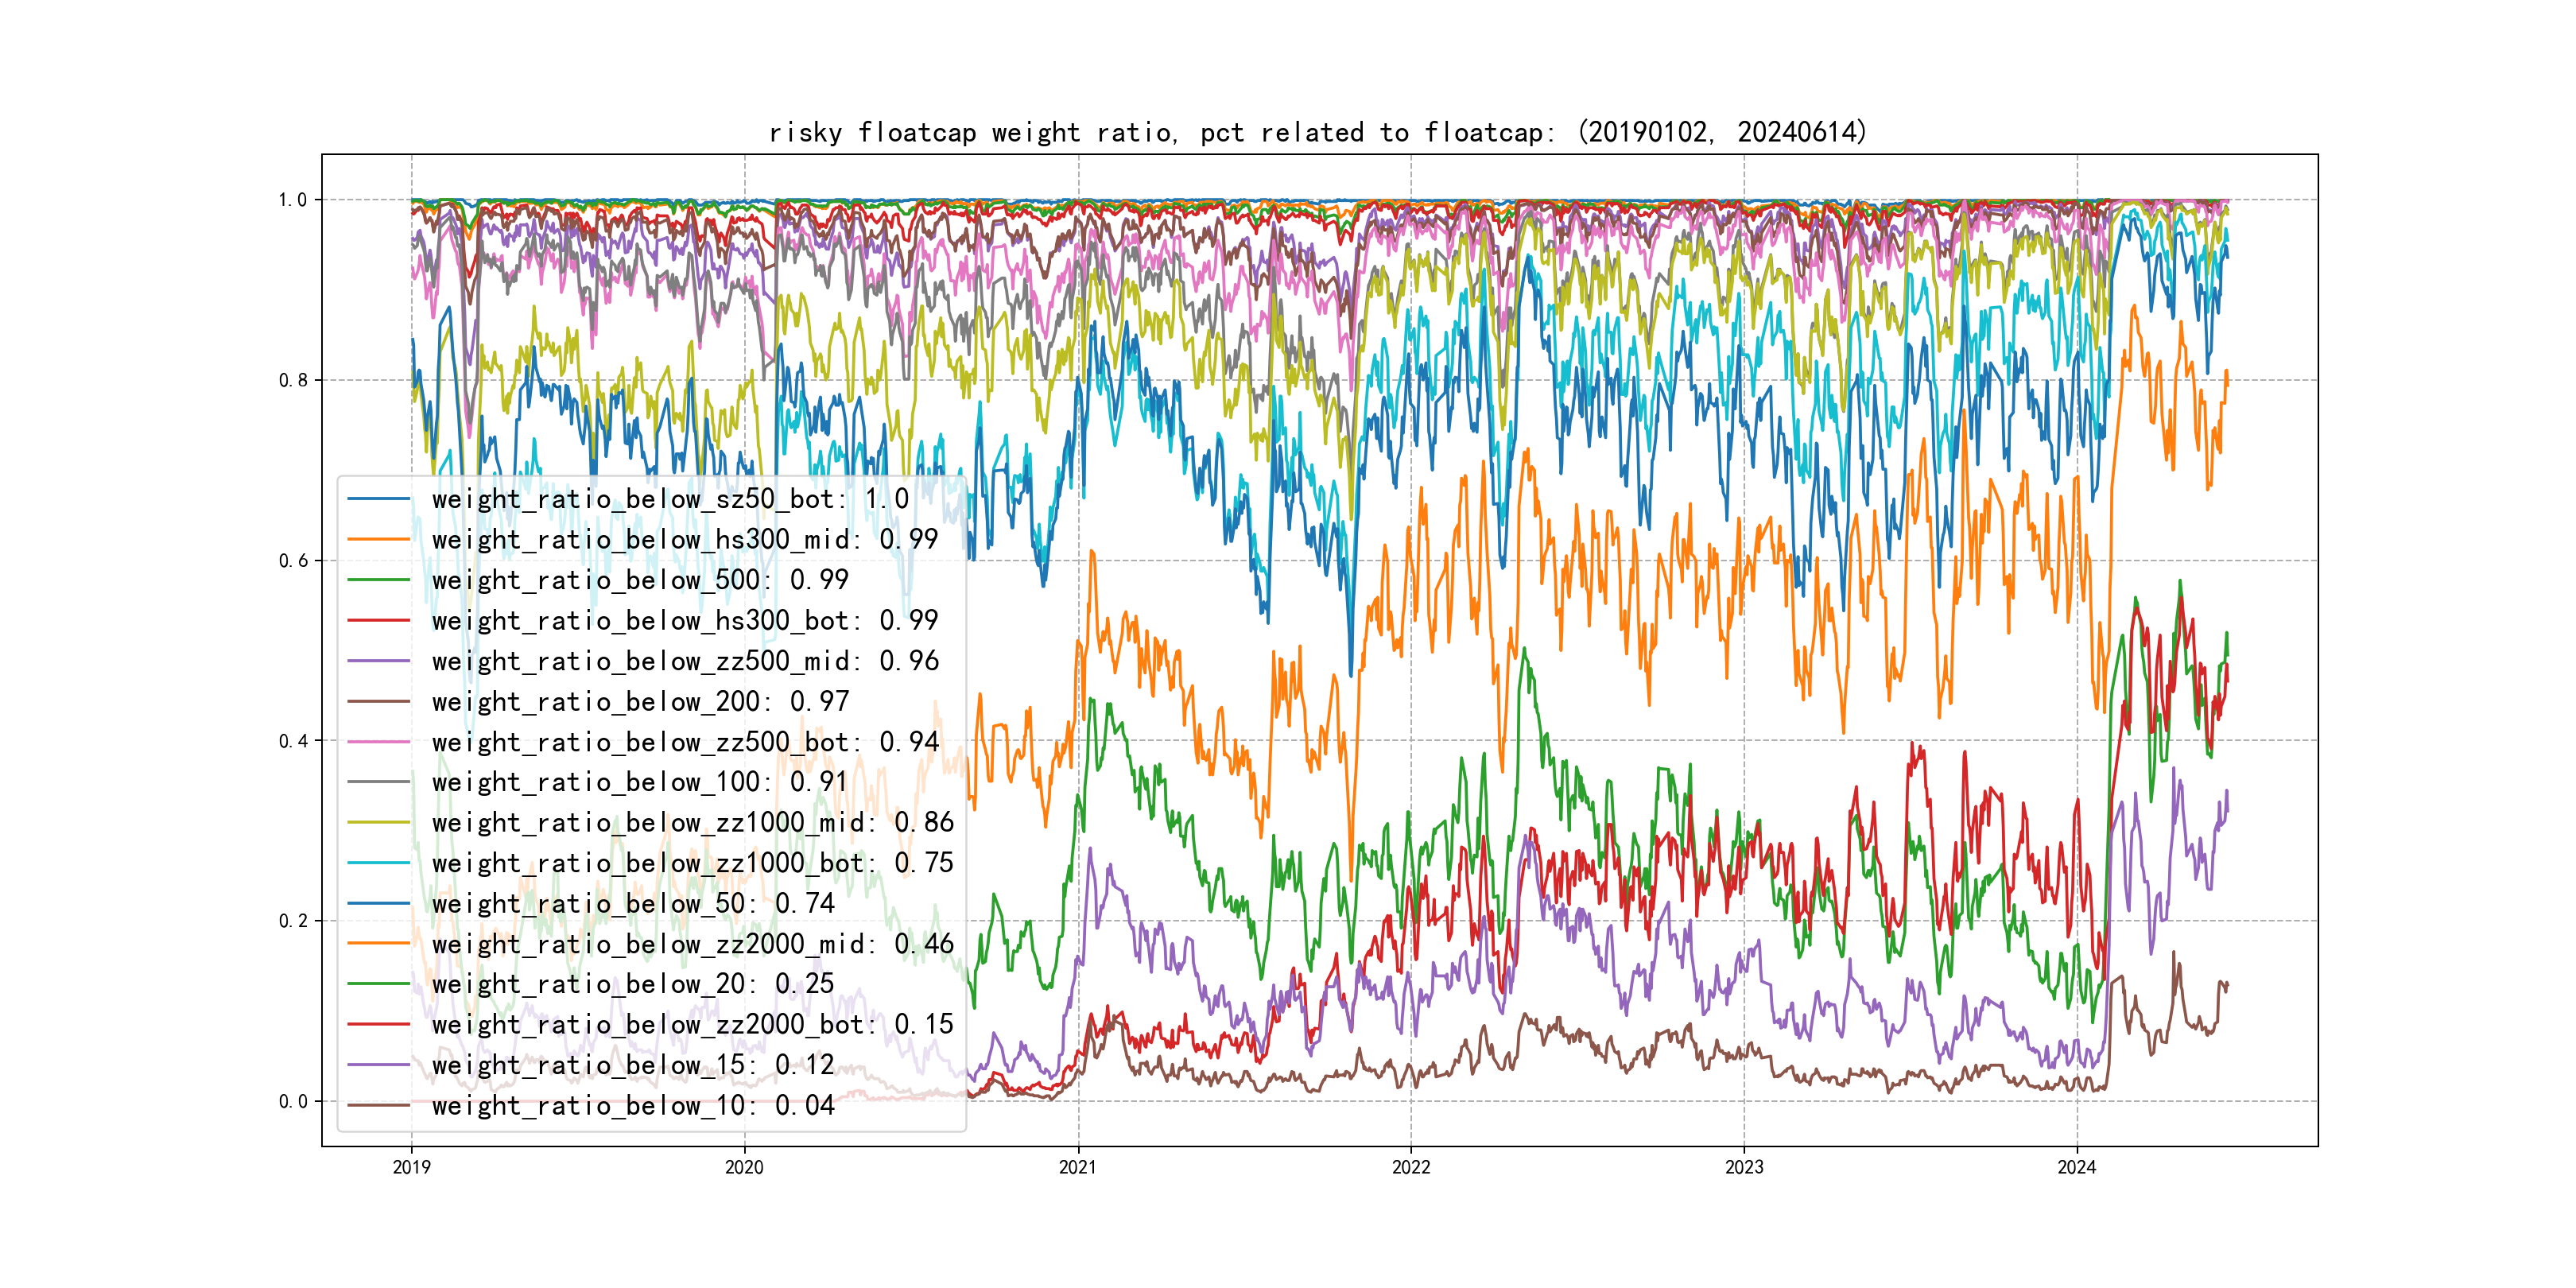Click the chart title text
This screenshot has width=2576, height=1288.
coord(1317,132)
